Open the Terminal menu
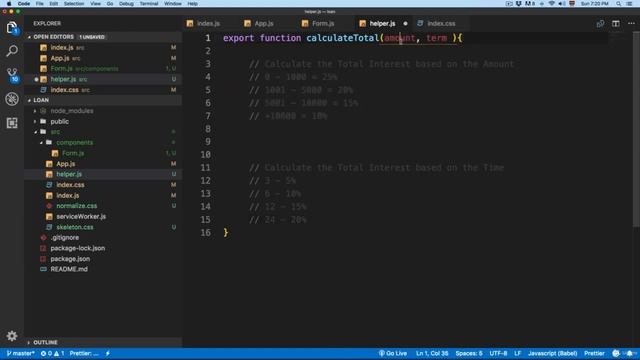Screen dimensions: 640x360 click(x=149, y=4)
